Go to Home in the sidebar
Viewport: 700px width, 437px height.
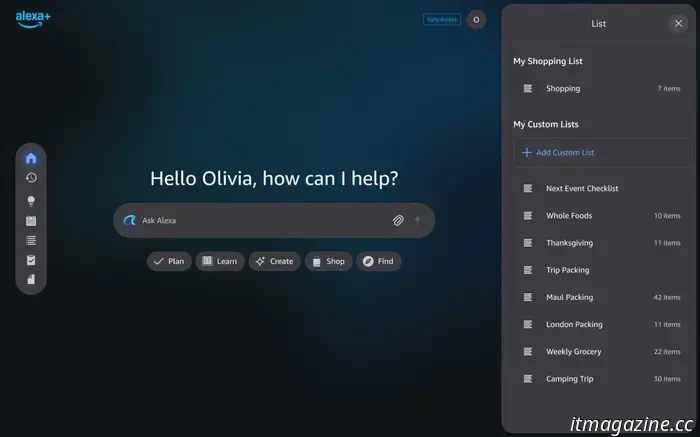pos(31,158)
